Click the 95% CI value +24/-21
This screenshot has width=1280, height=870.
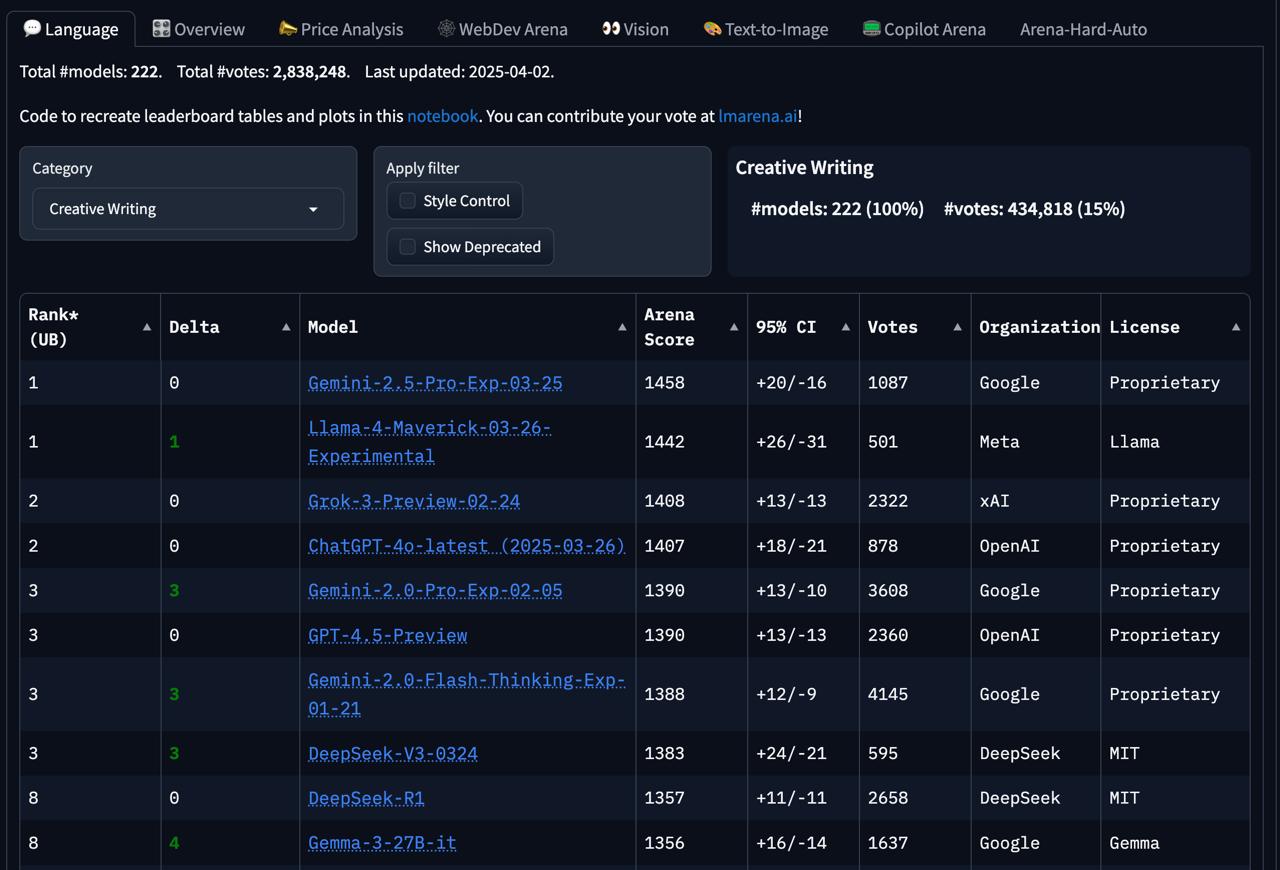pos(791,753)
